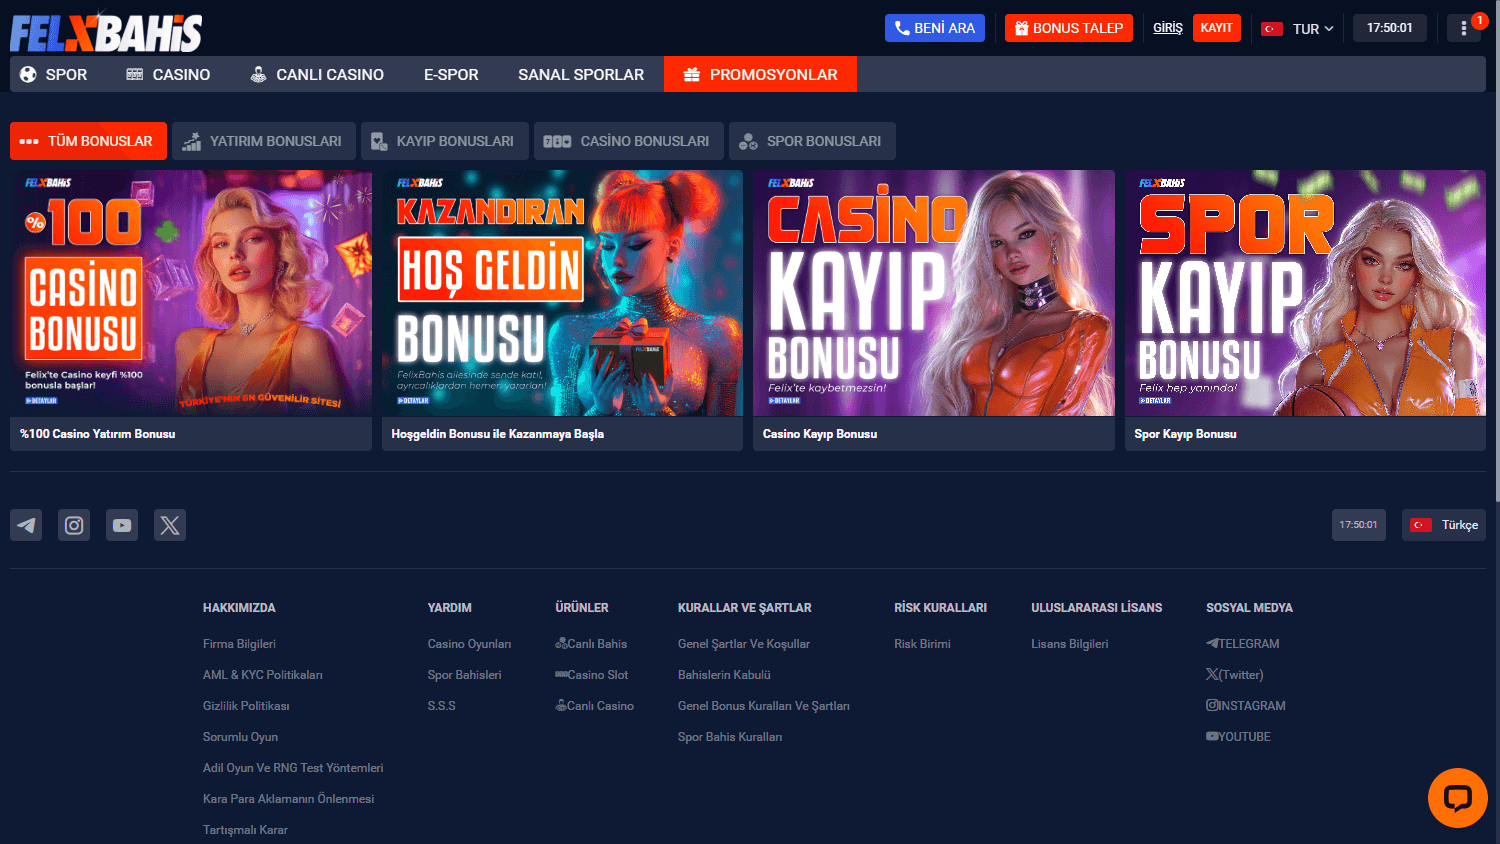Open AML & KYC Politikaları link
Viewport: 1500px width, 844px height.
coord(263,675)
